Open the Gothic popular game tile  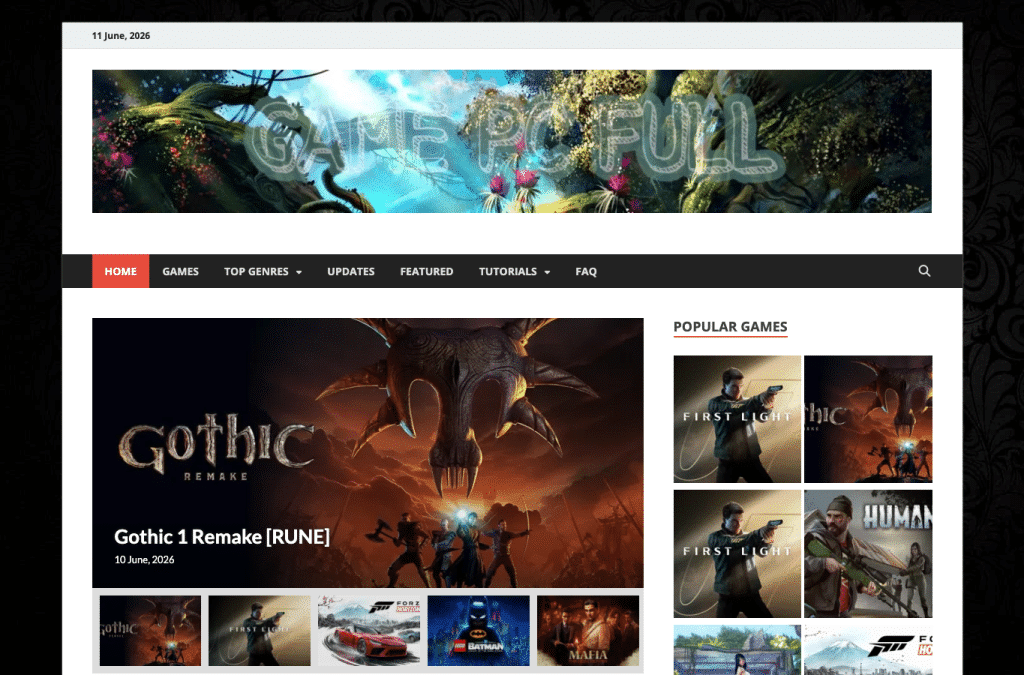point(868,419)
